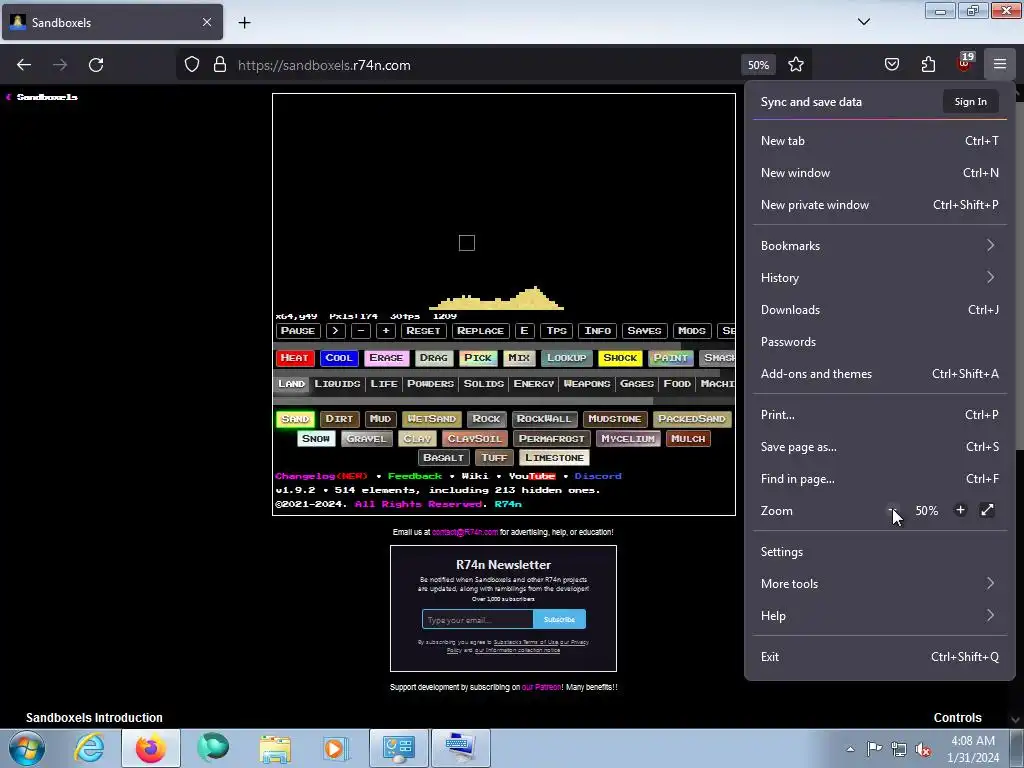The height and width of the screenshot is (768, 1024).
Task: Open the list all tabs chevron
Action: (x=864, y=22)
